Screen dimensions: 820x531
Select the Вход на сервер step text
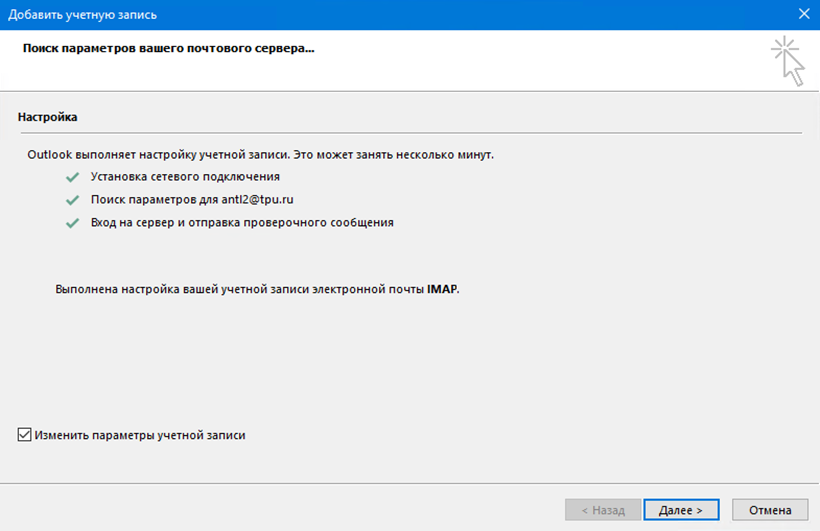(x=242, y=222)
